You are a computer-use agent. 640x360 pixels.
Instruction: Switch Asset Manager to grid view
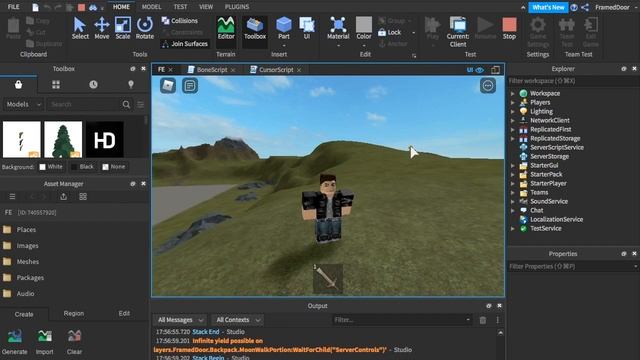(x=83, y=197)
